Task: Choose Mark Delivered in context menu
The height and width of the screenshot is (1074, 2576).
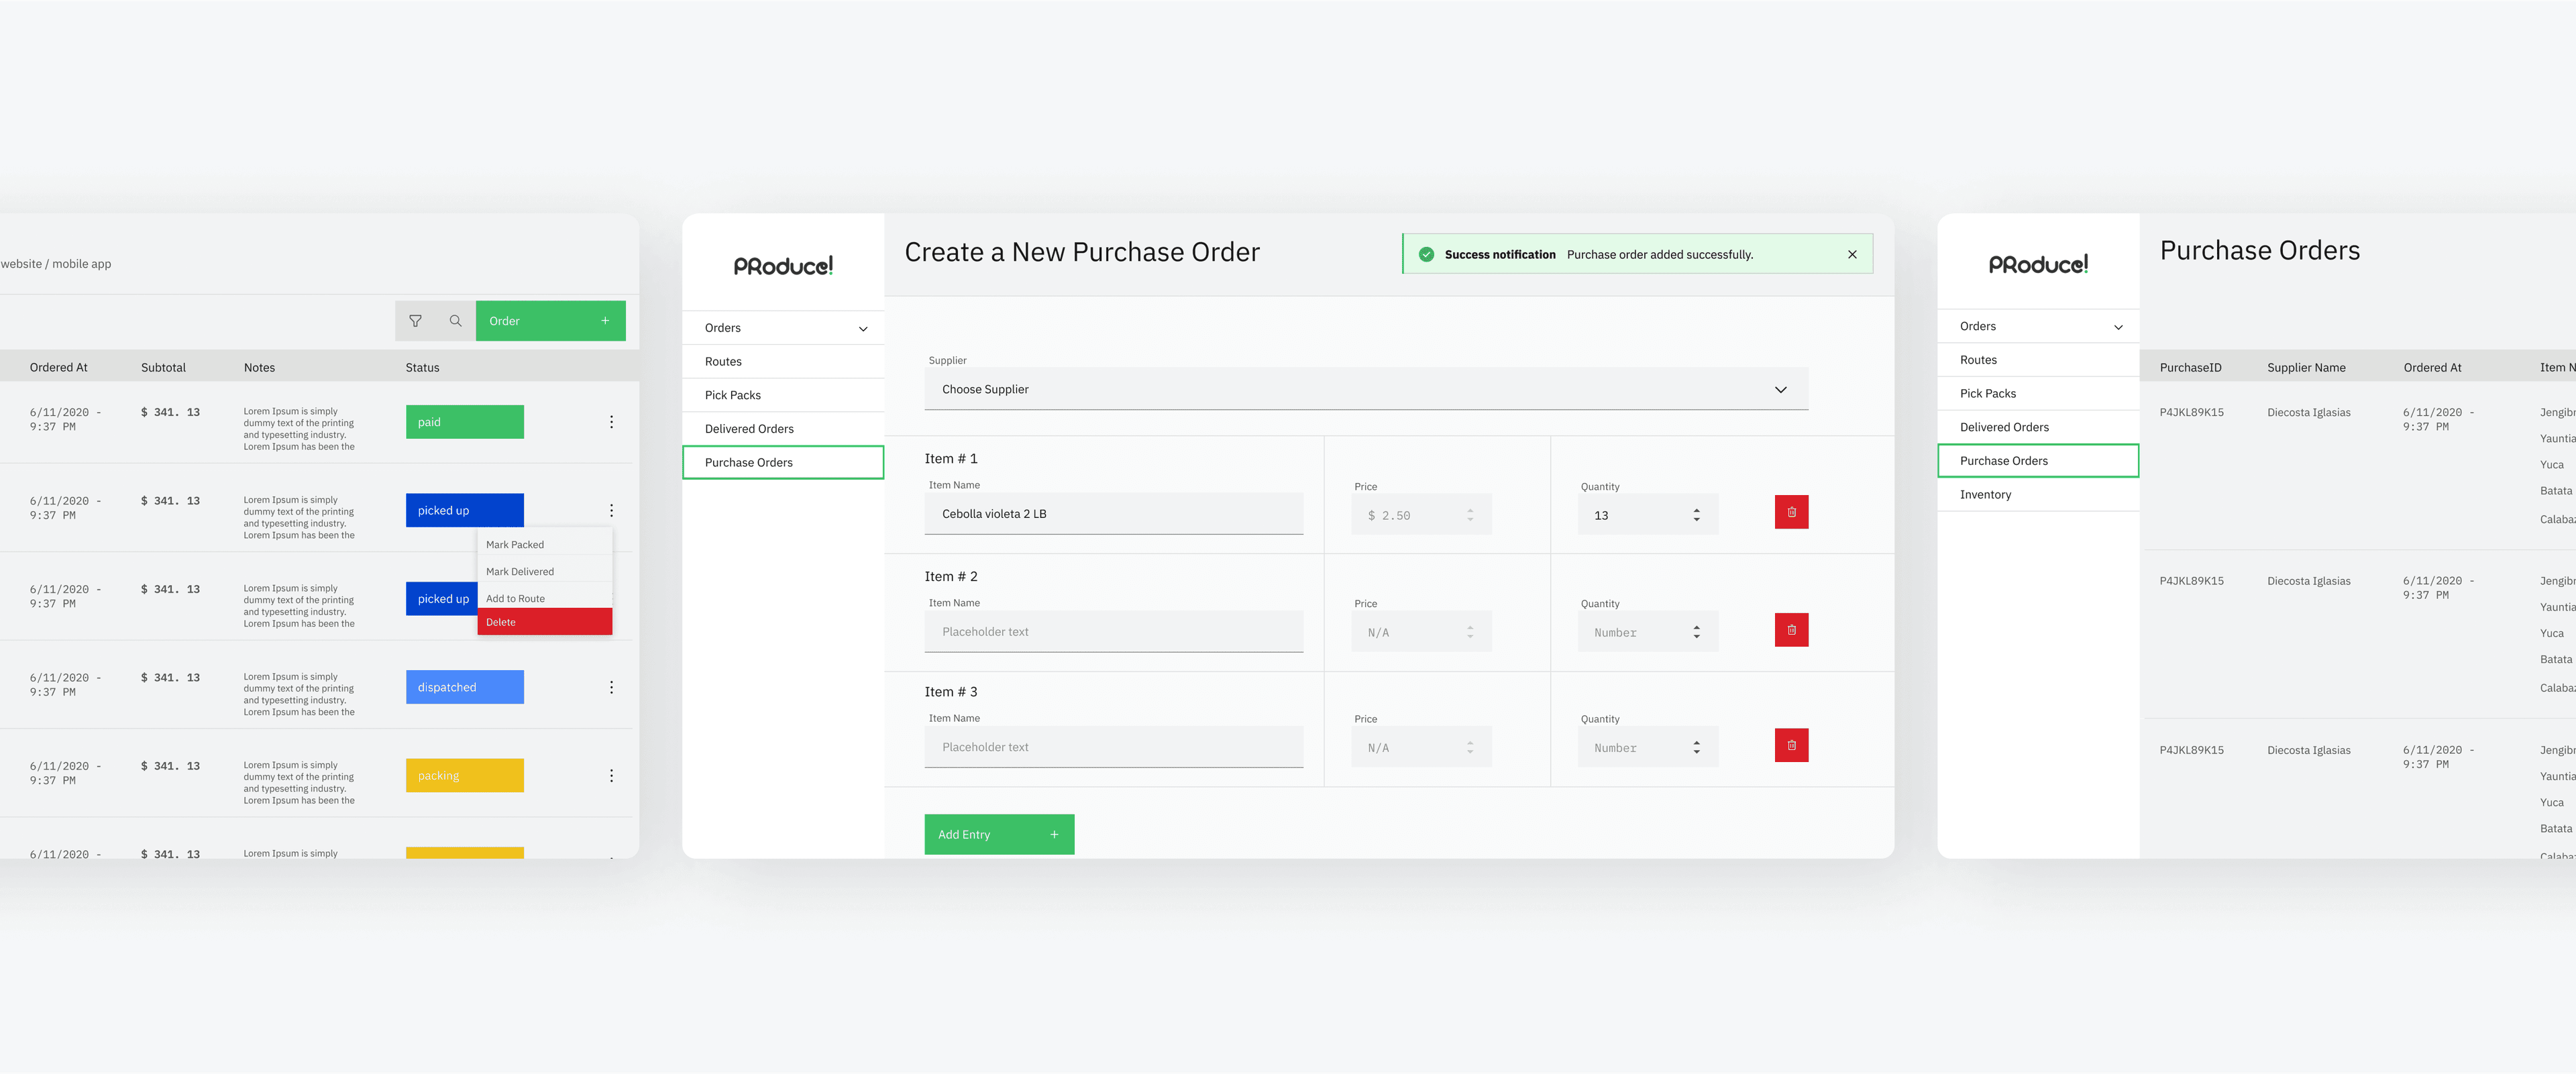Action: coord(545,572)
